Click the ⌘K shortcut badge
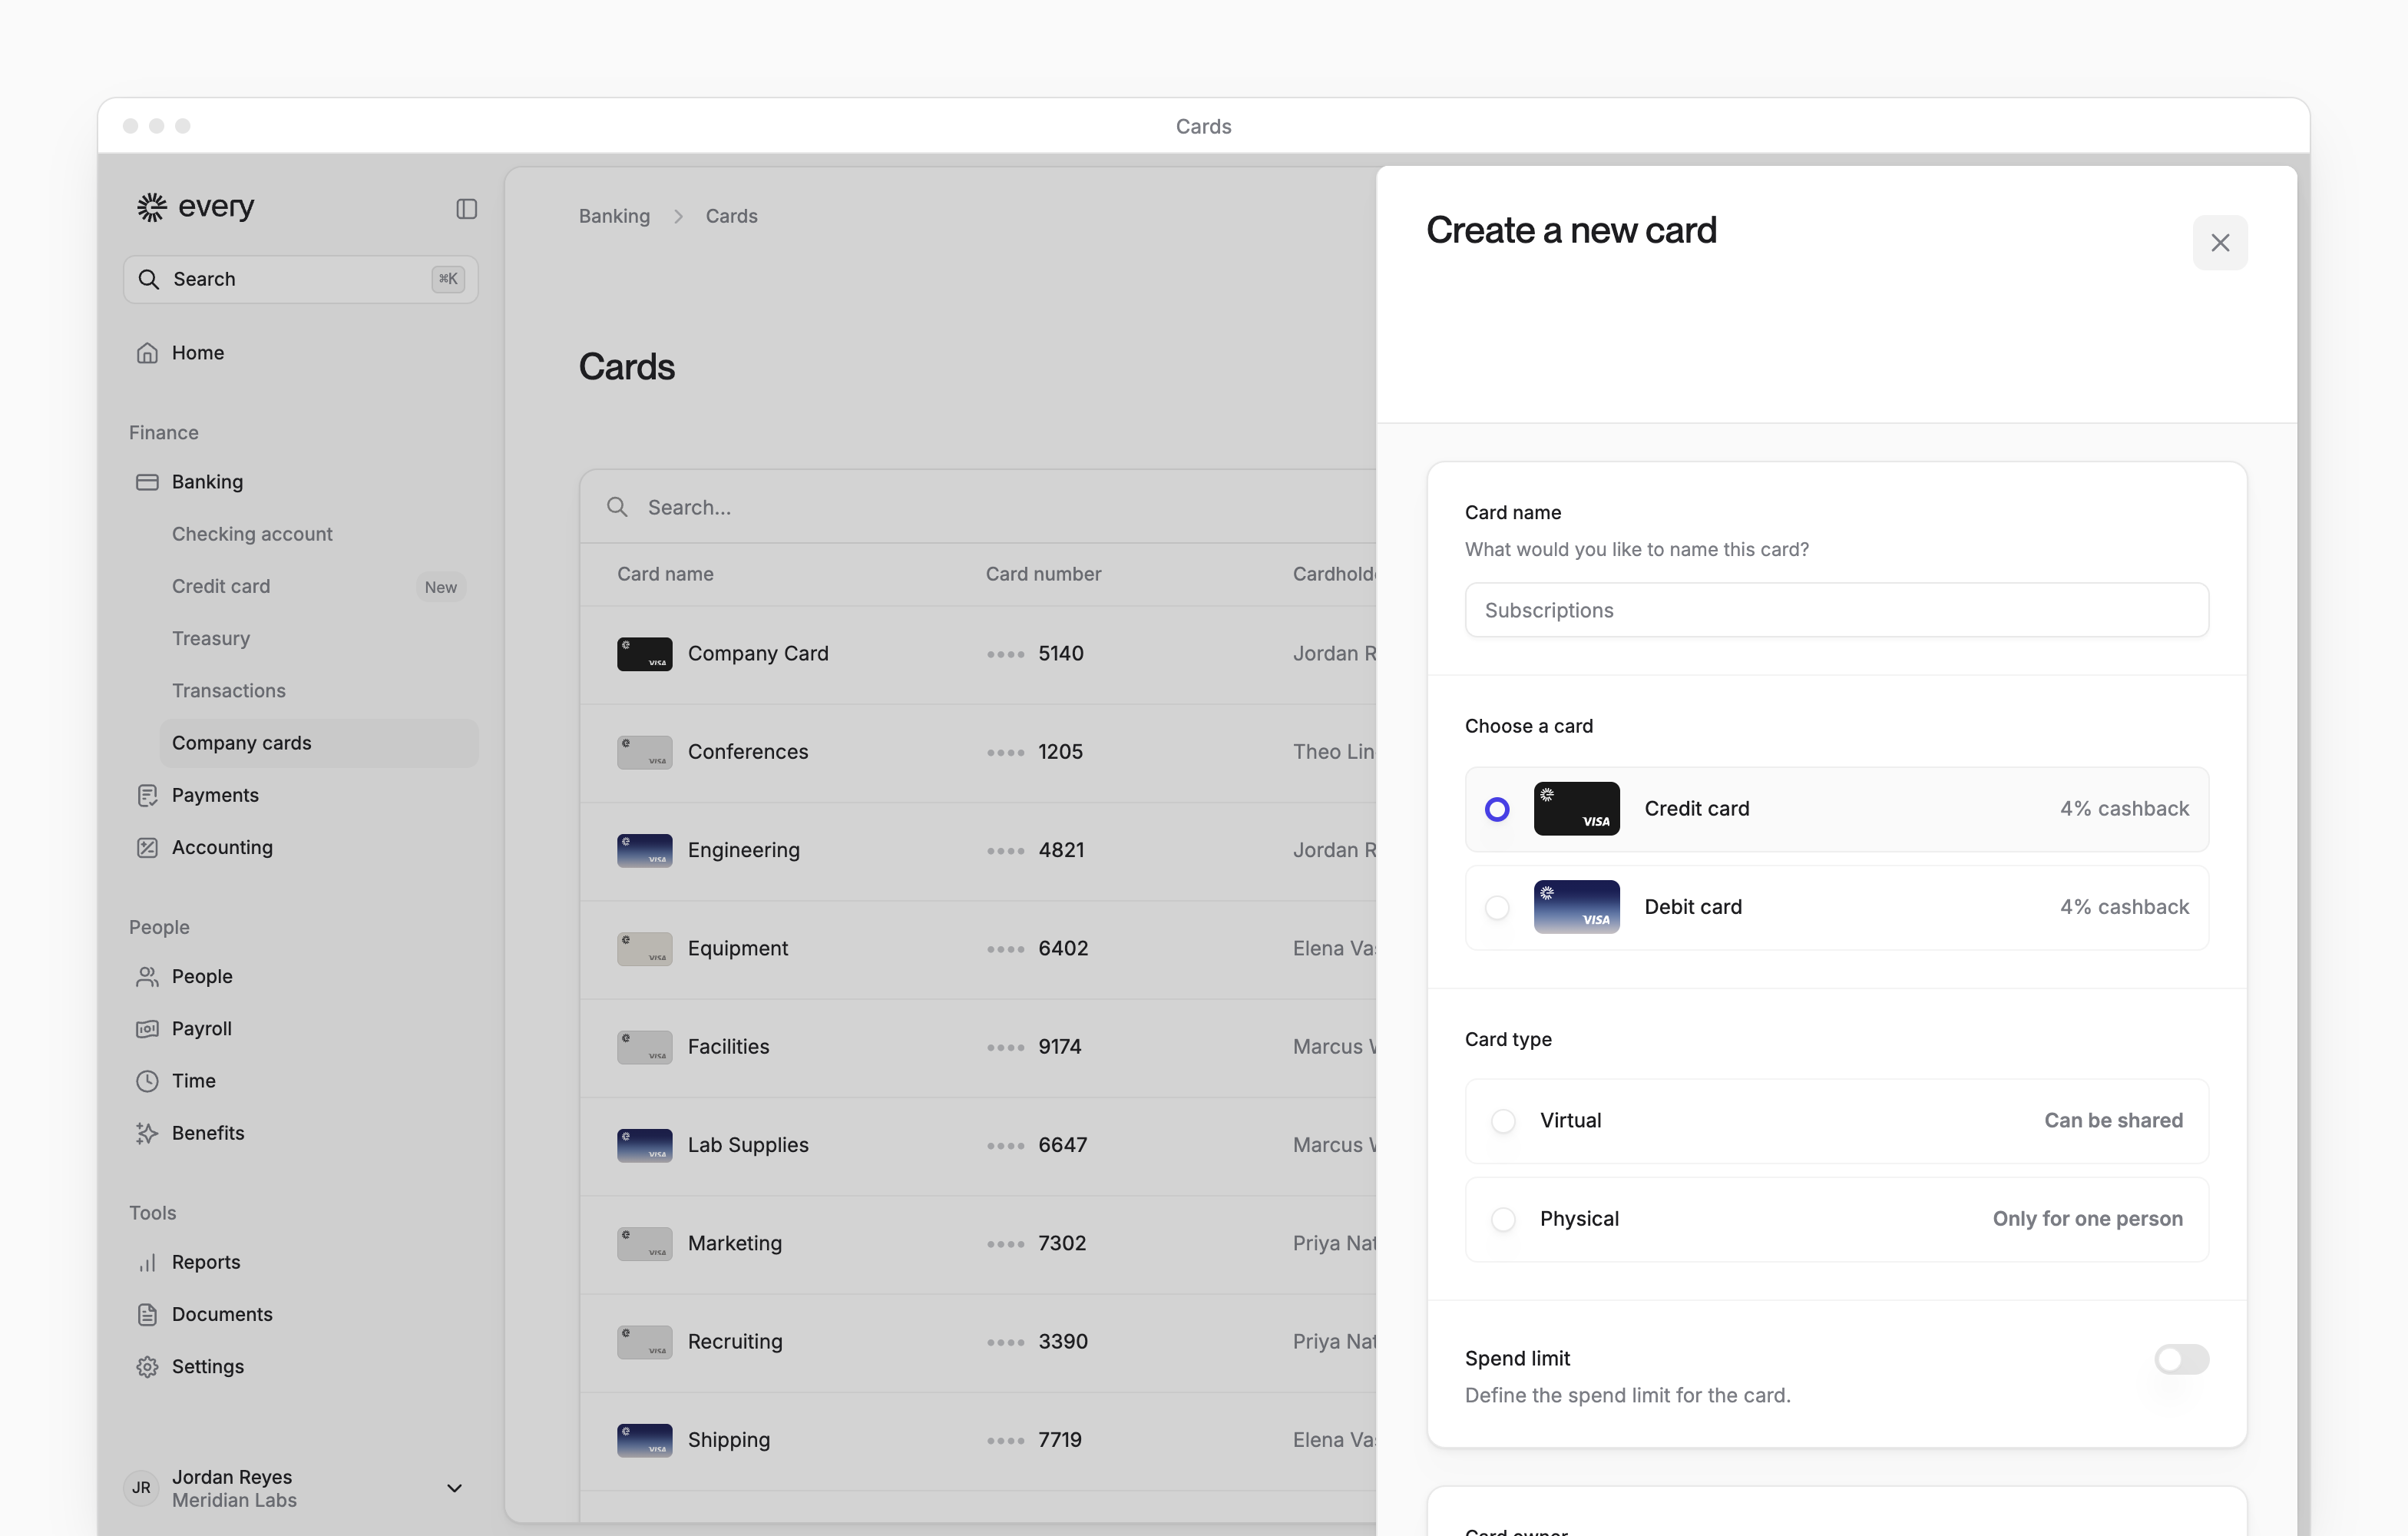The height and width of the screenshot is (1536, 2408). coord(447,279)
